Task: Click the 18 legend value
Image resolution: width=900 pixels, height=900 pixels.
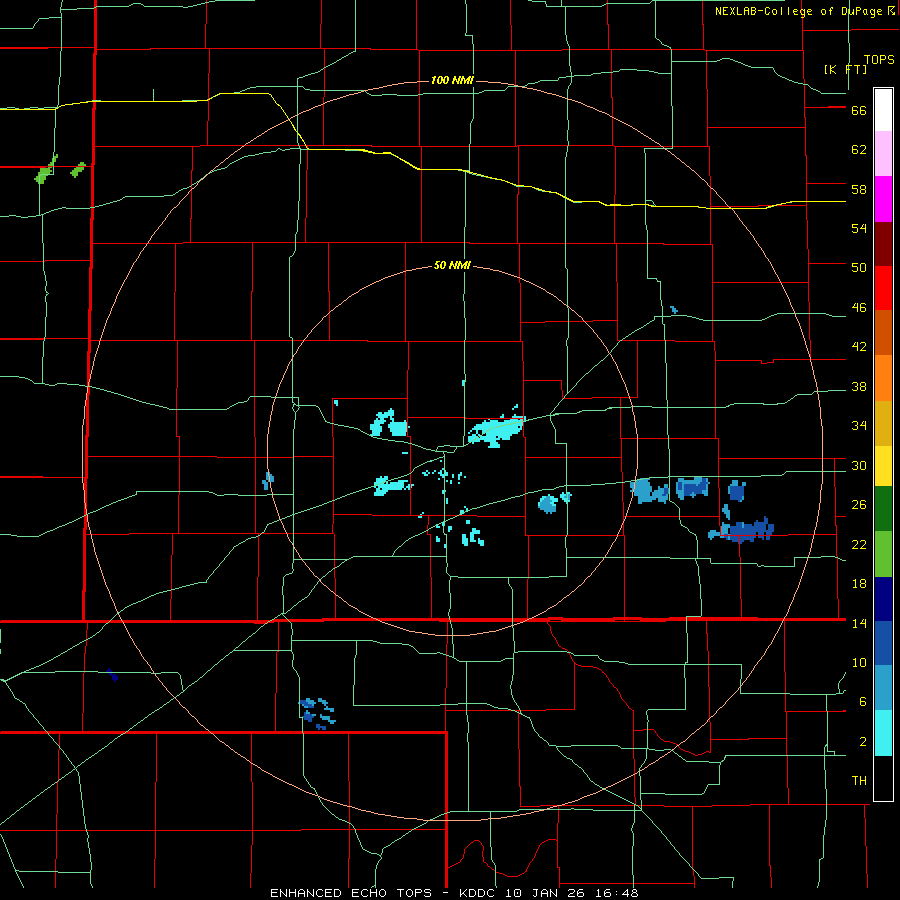Action: (x=859, y=584)
